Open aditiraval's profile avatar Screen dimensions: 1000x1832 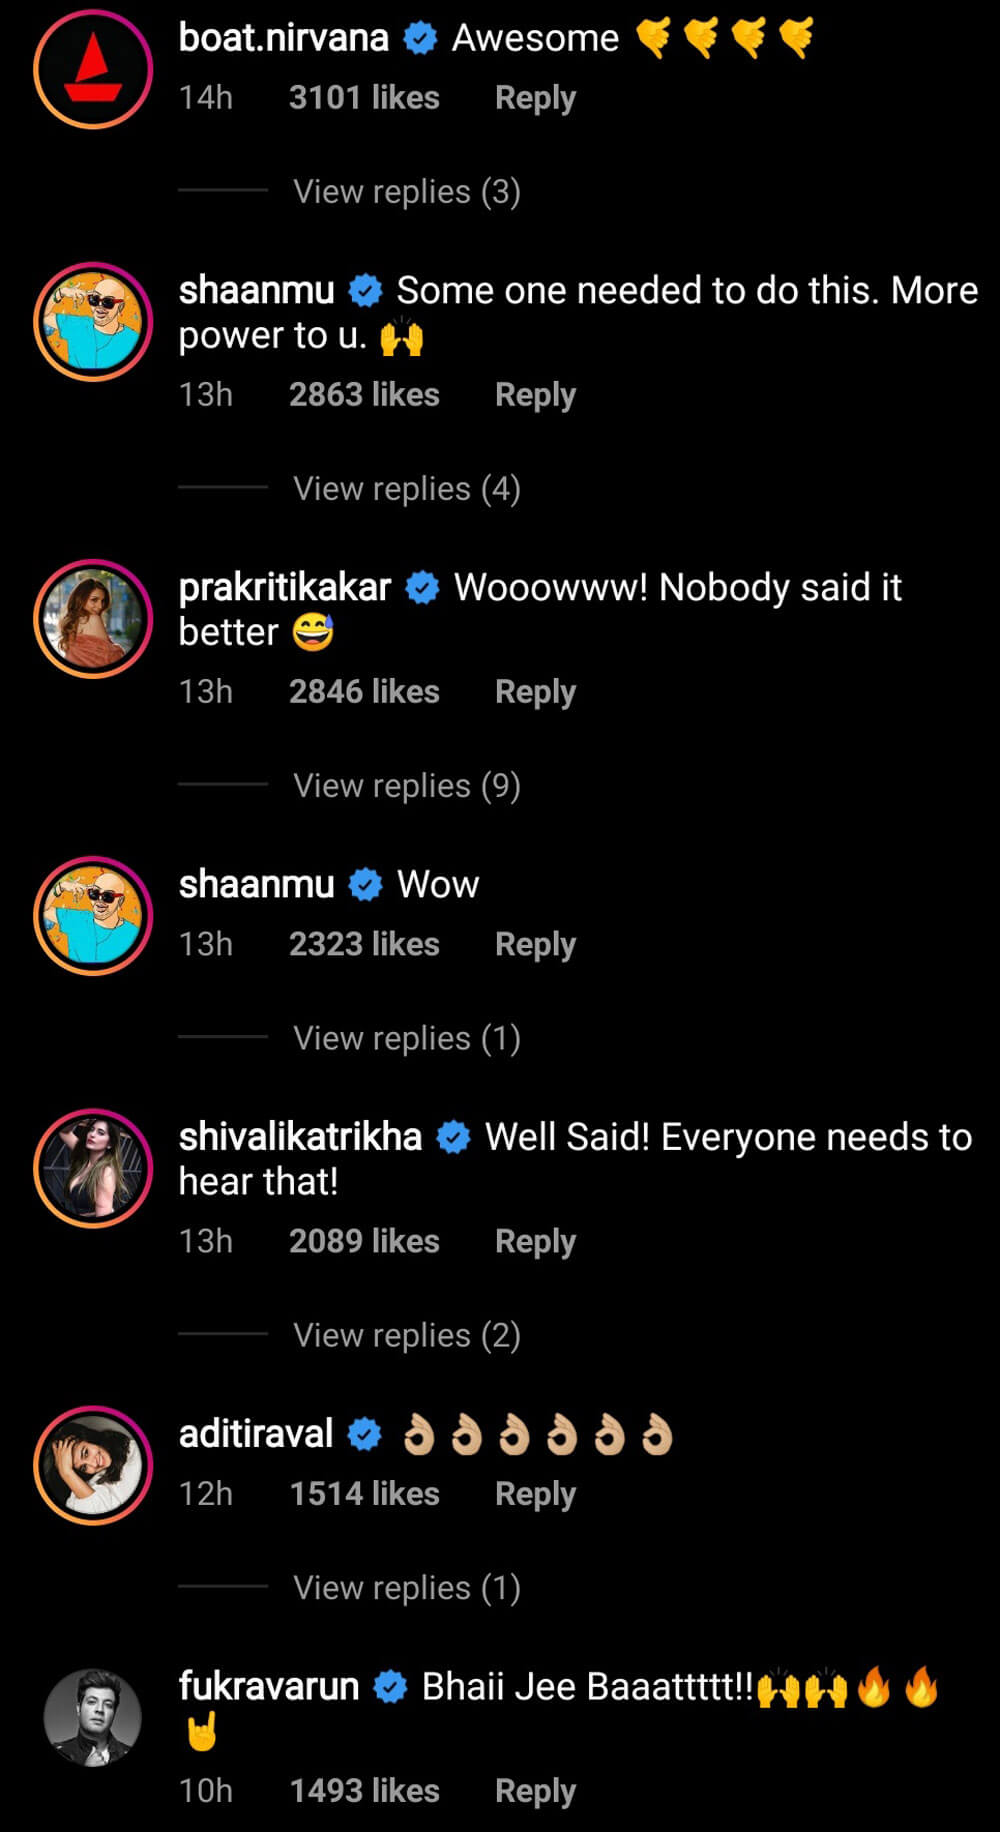(93, 1465)
